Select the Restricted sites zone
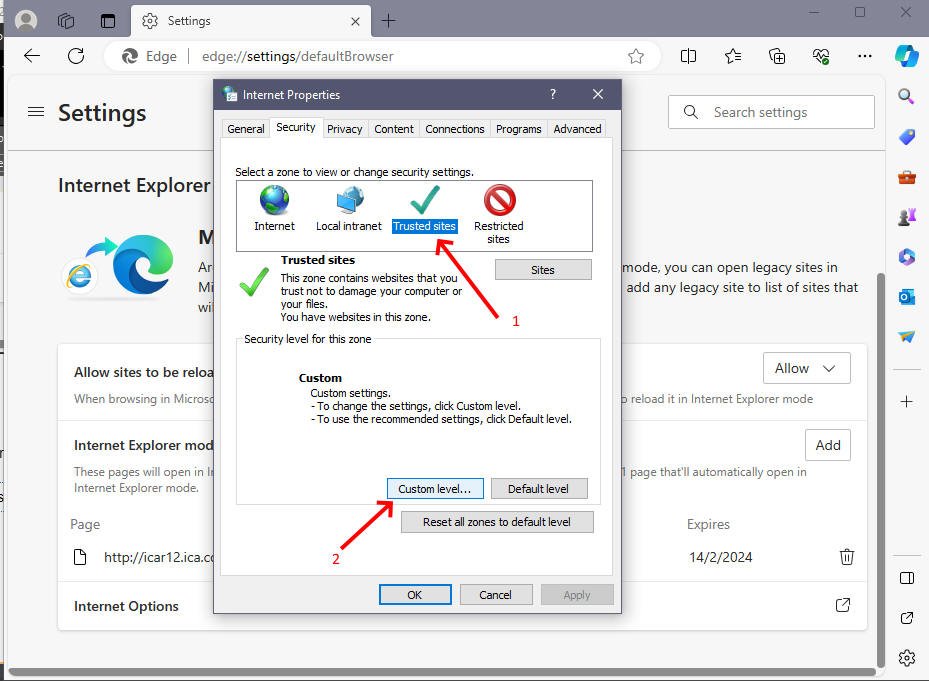This screenshot has width=929, height=681. tap(499, 215)
